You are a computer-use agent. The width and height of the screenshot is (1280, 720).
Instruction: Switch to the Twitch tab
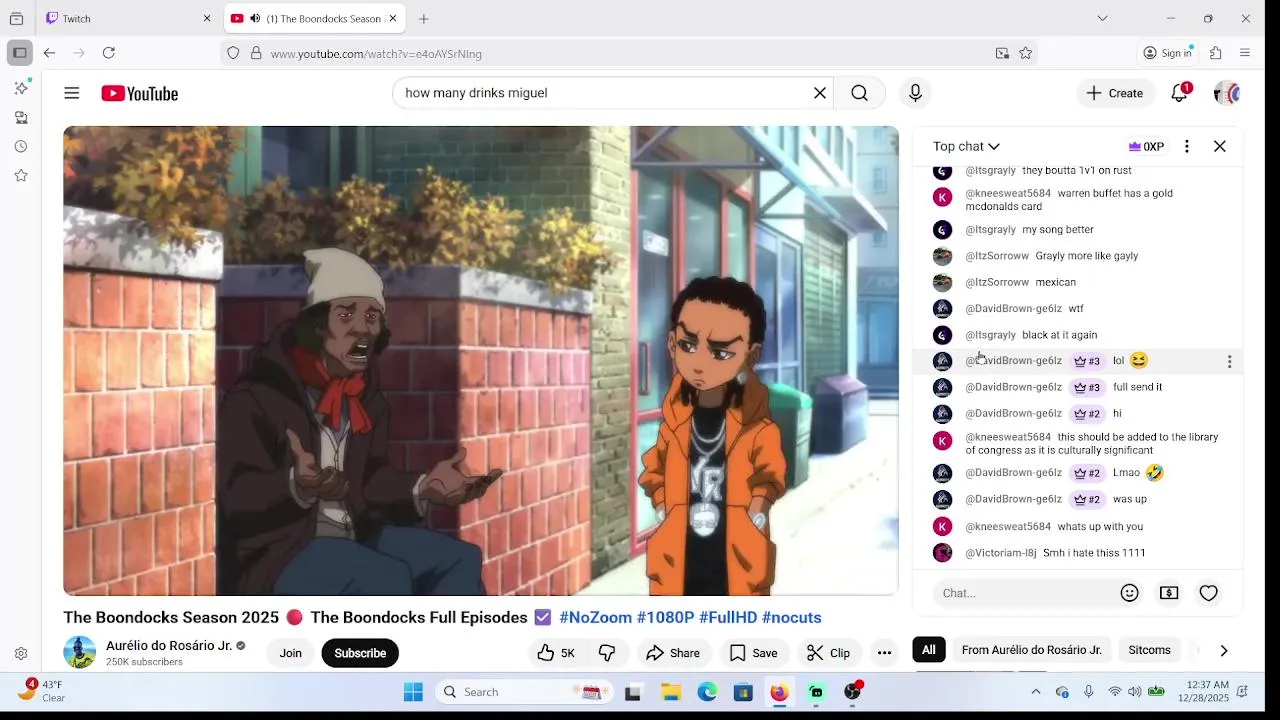126,18
